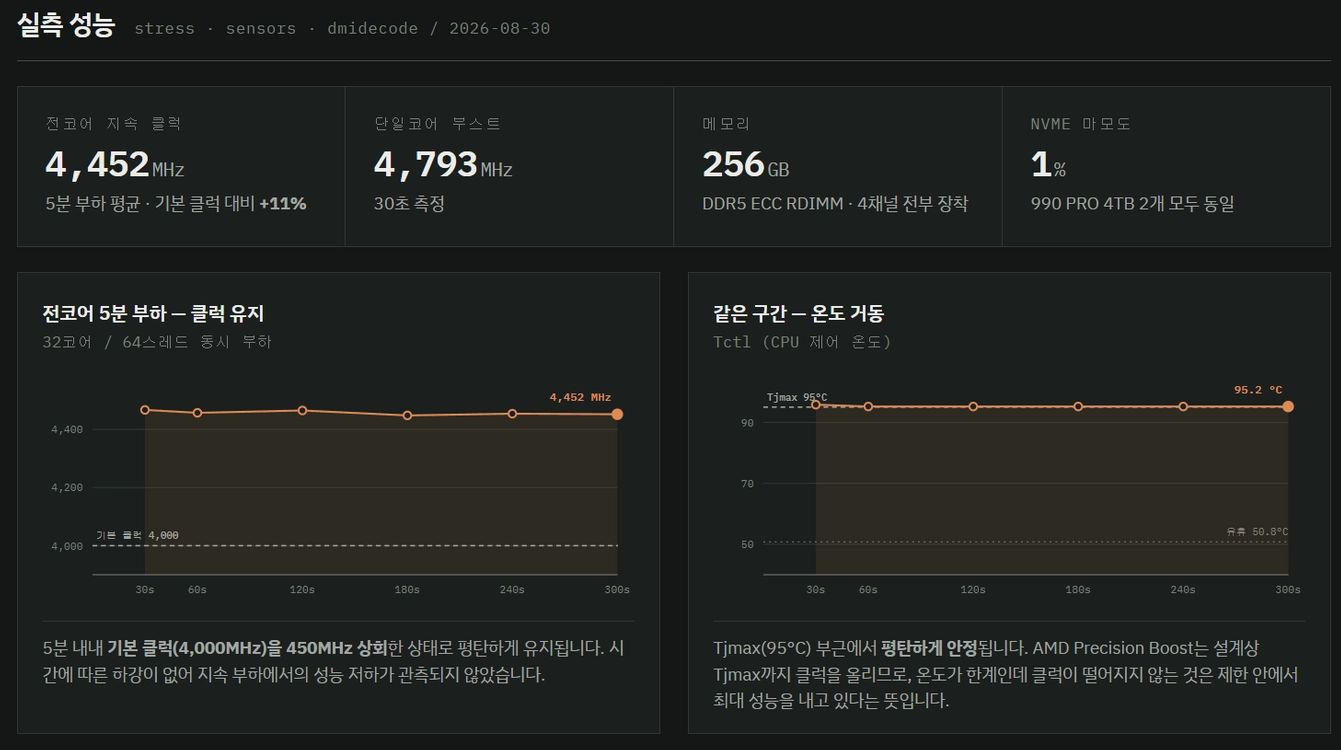
Task: Select the clock chart 60s data point
Action: 198,413
